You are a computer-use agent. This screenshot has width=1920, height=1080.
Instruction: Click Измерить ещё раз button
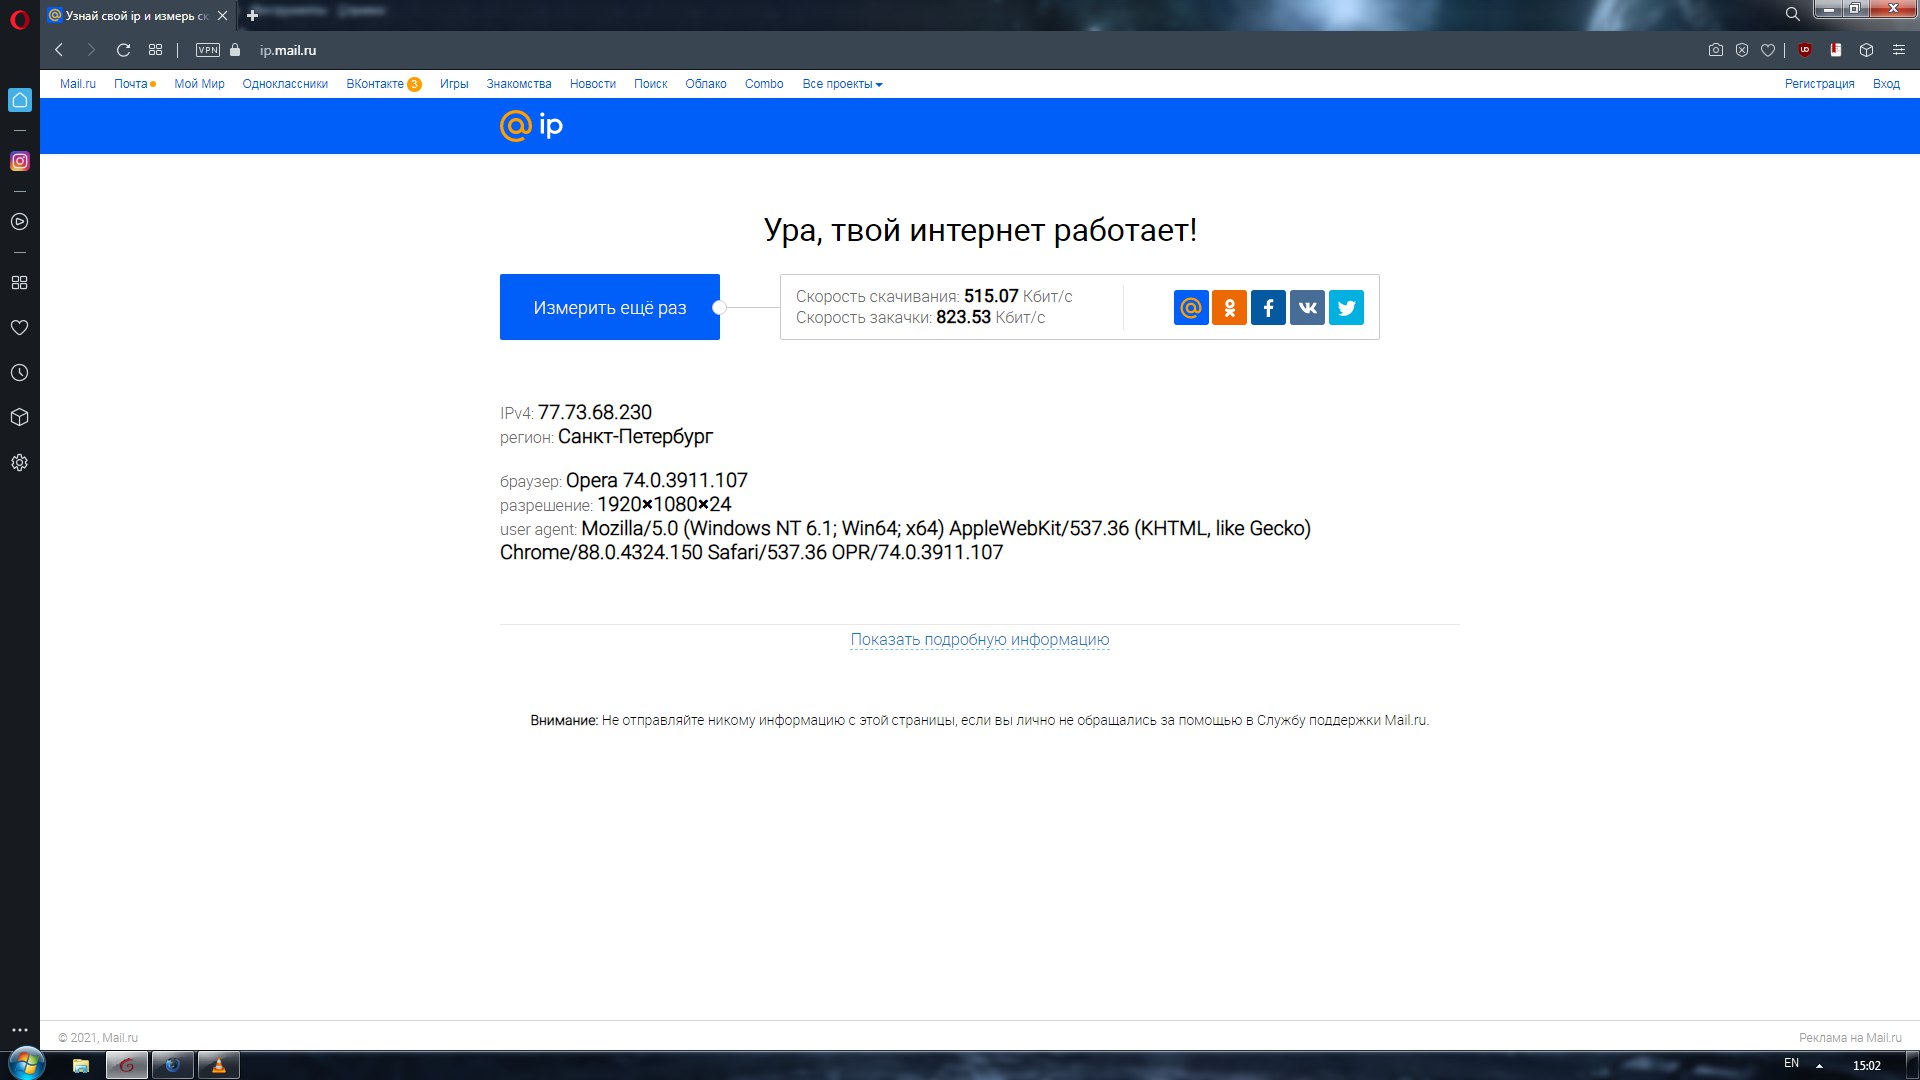[610, 307]
